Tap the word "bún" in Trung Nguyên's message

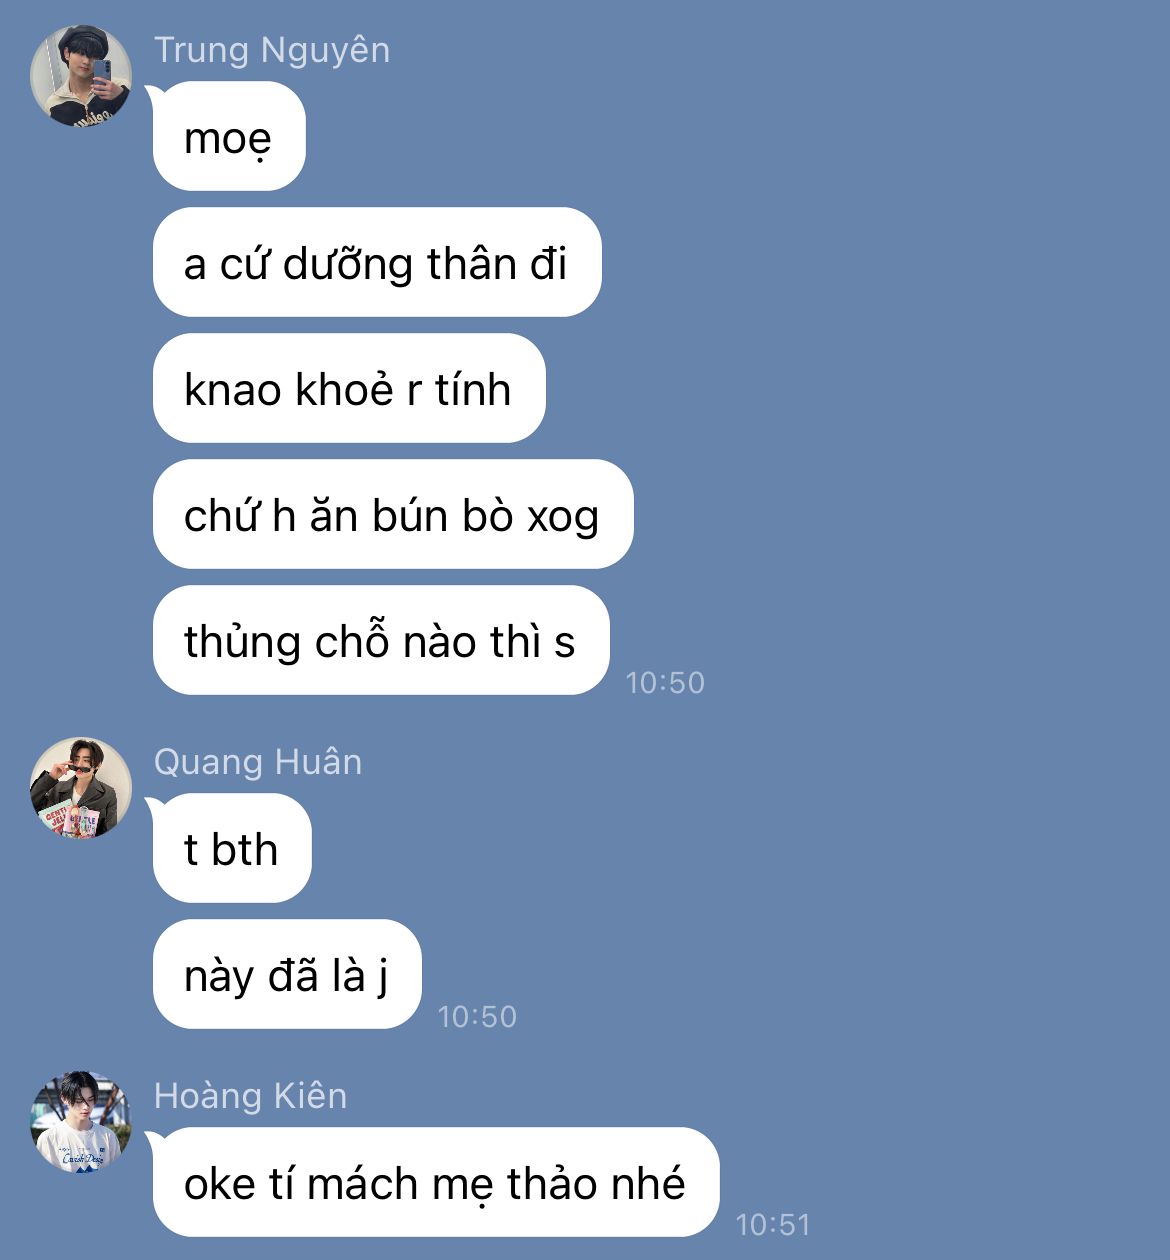(x=410, y=516)
